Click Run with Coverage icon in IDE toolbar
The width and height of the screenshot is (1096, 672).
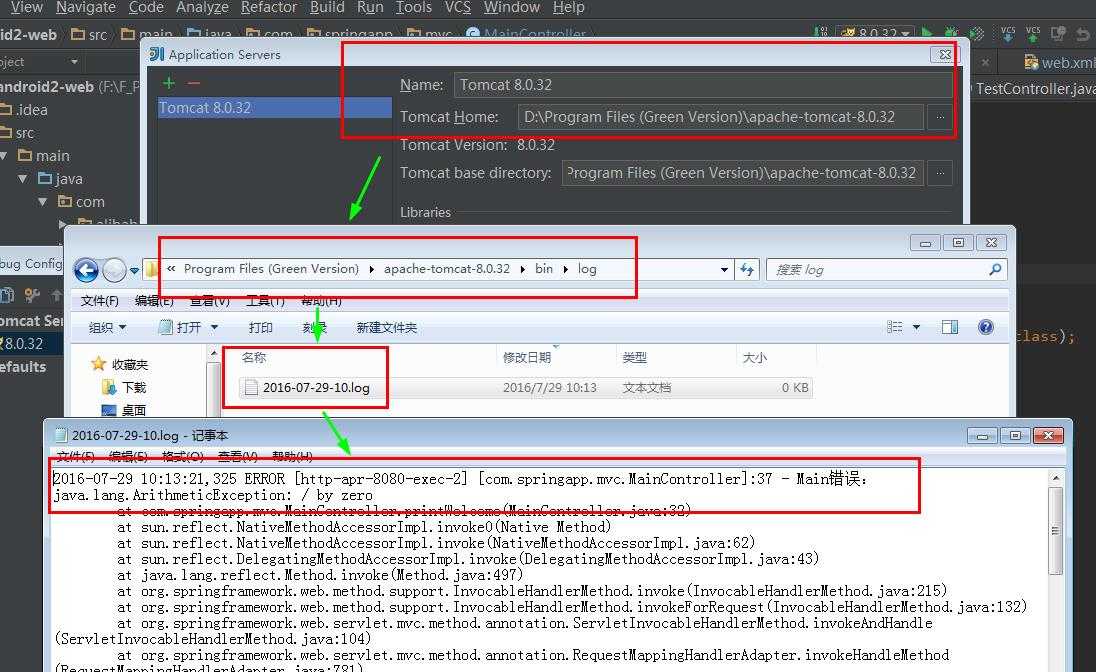click(x=976, y=33)
